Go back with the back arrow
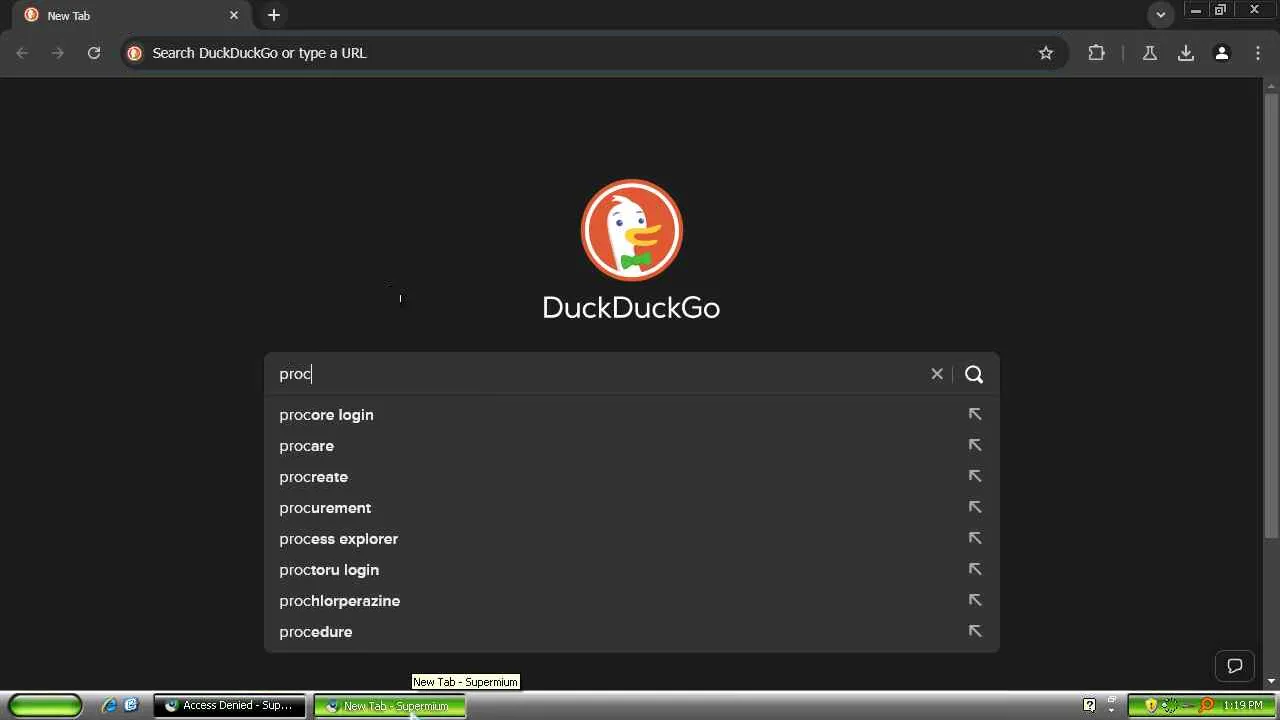Screen dimensions: 1280x720 coord(22,53)
